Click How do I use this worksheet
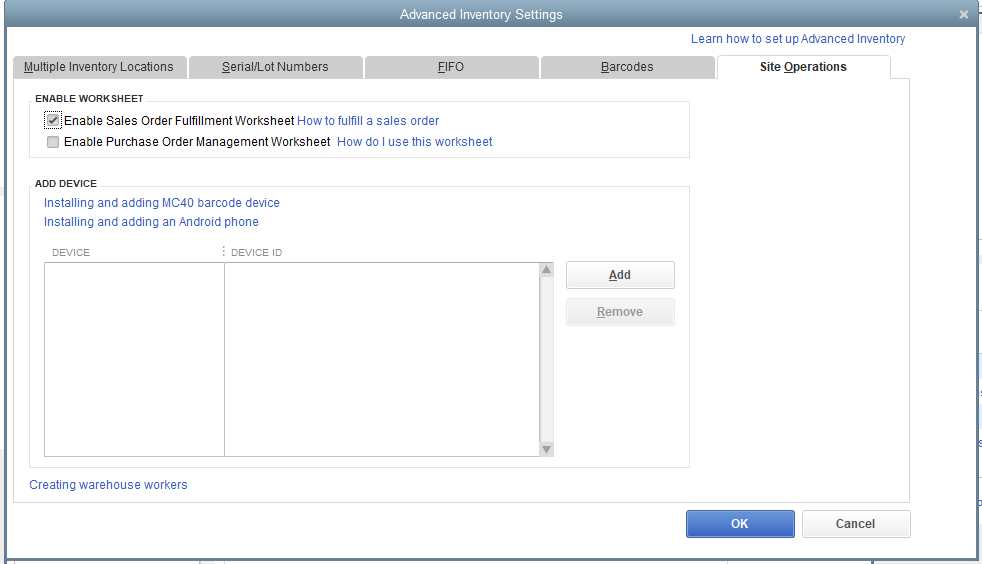The width and height of the screenshot is (982, 564). click(415, 142)
